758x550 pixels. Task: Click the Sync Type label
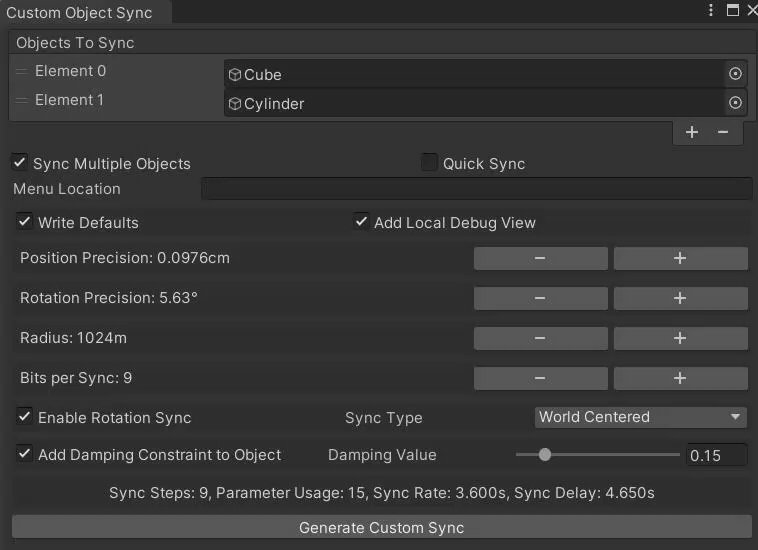384,418
